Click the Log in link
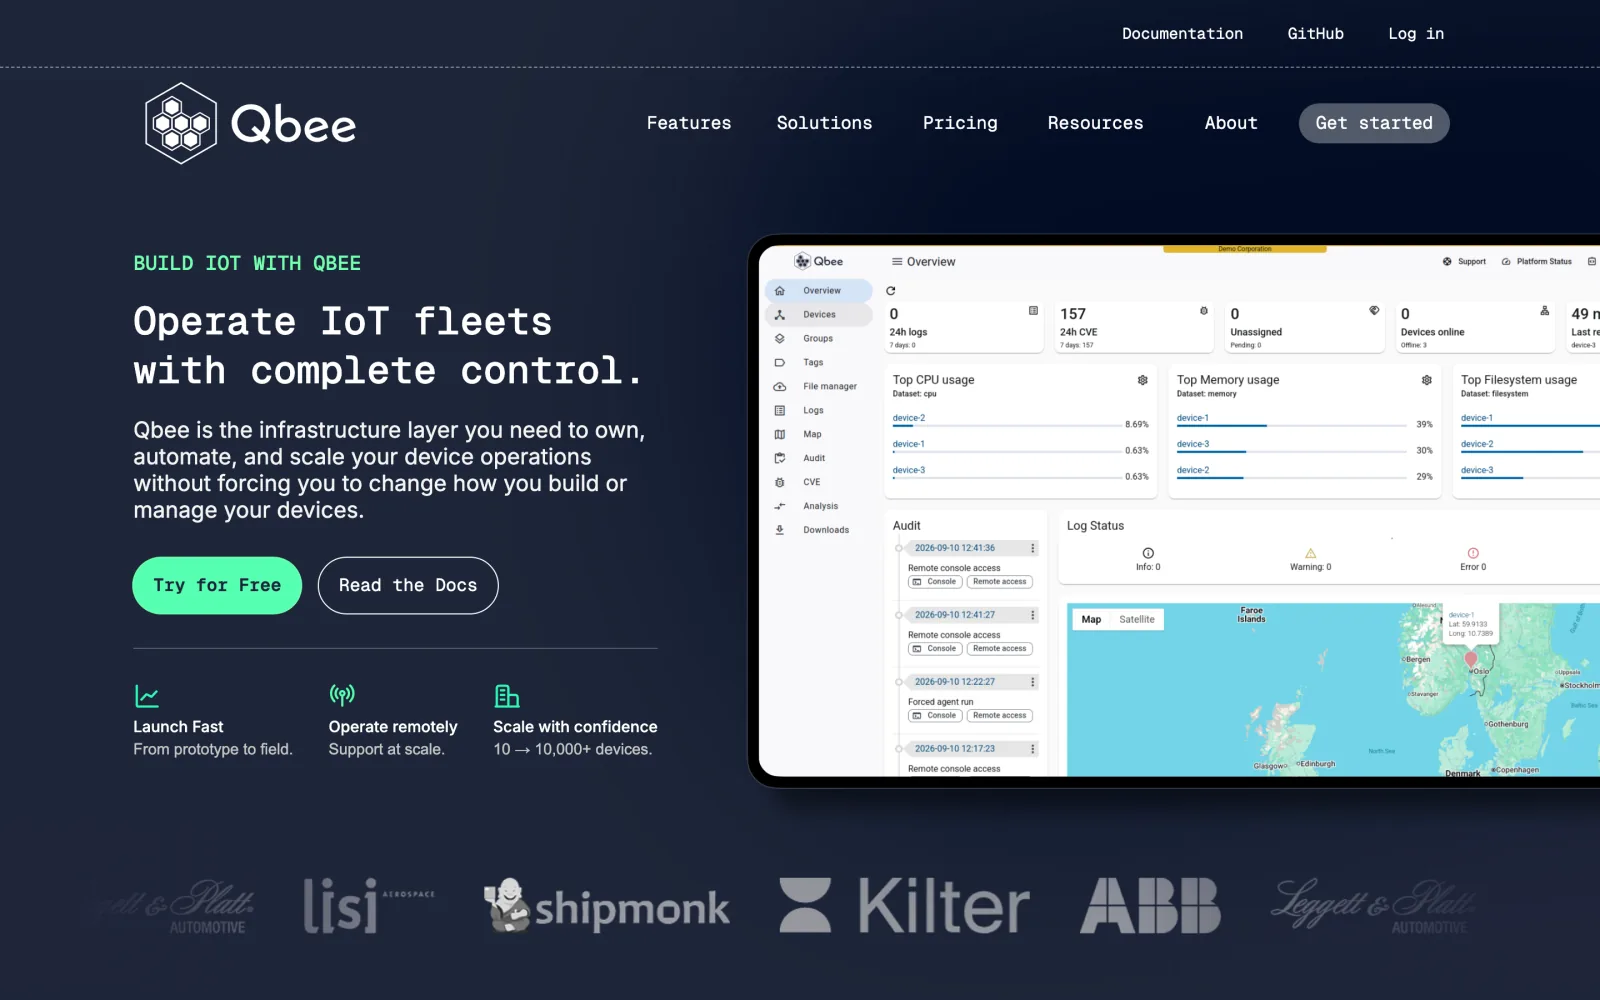Viewport: 1600px width, 1000px height. click(x=1416, y=34)
